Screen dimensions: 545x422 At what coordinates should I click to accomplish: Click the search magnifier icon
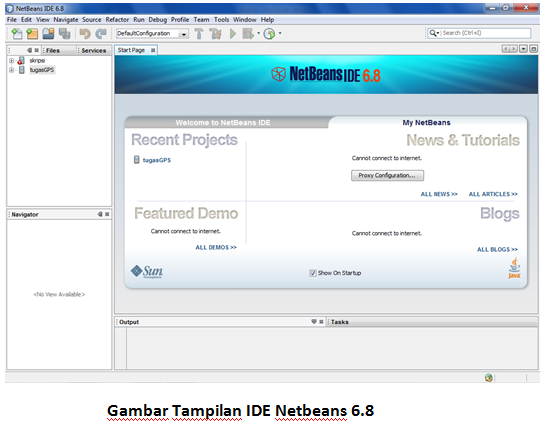click(432, 33)
